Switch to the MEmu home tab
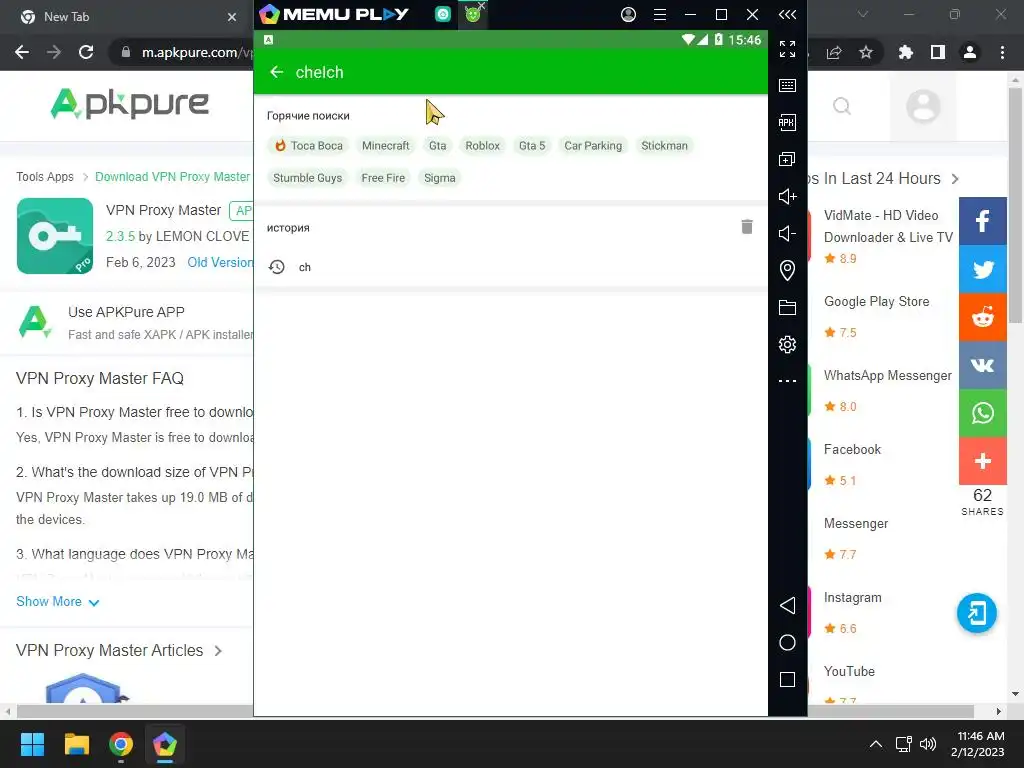Viewport: 1024px width, 768px height. click(443, 14)
